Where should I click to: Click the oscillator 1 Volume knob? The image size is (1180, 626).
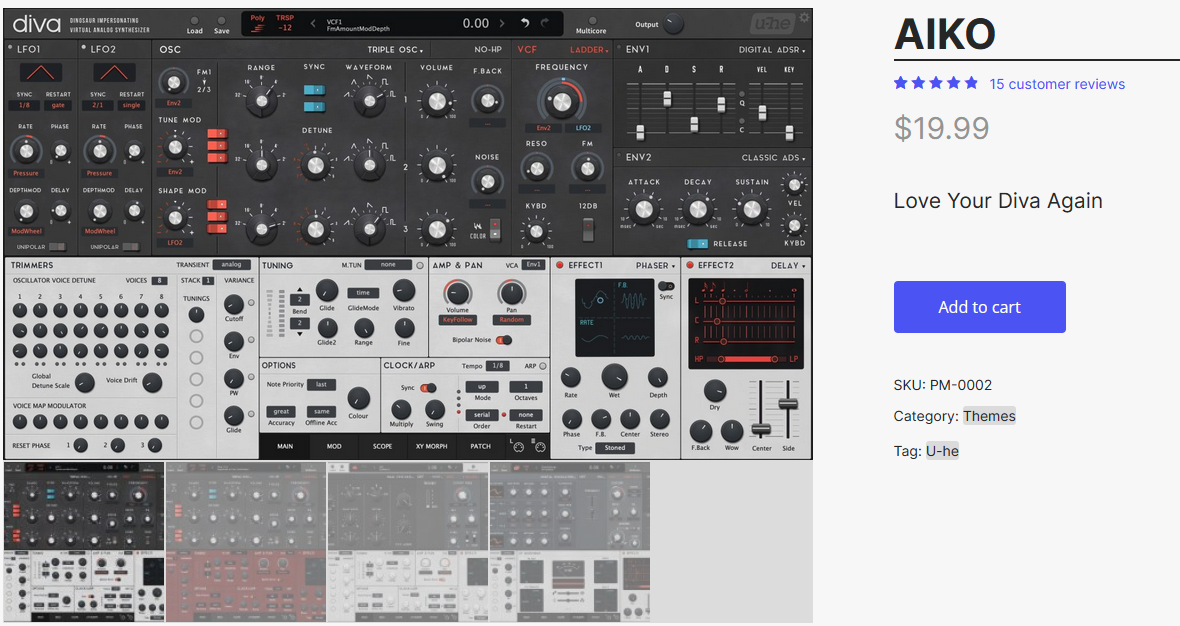(x=436, y=100)
